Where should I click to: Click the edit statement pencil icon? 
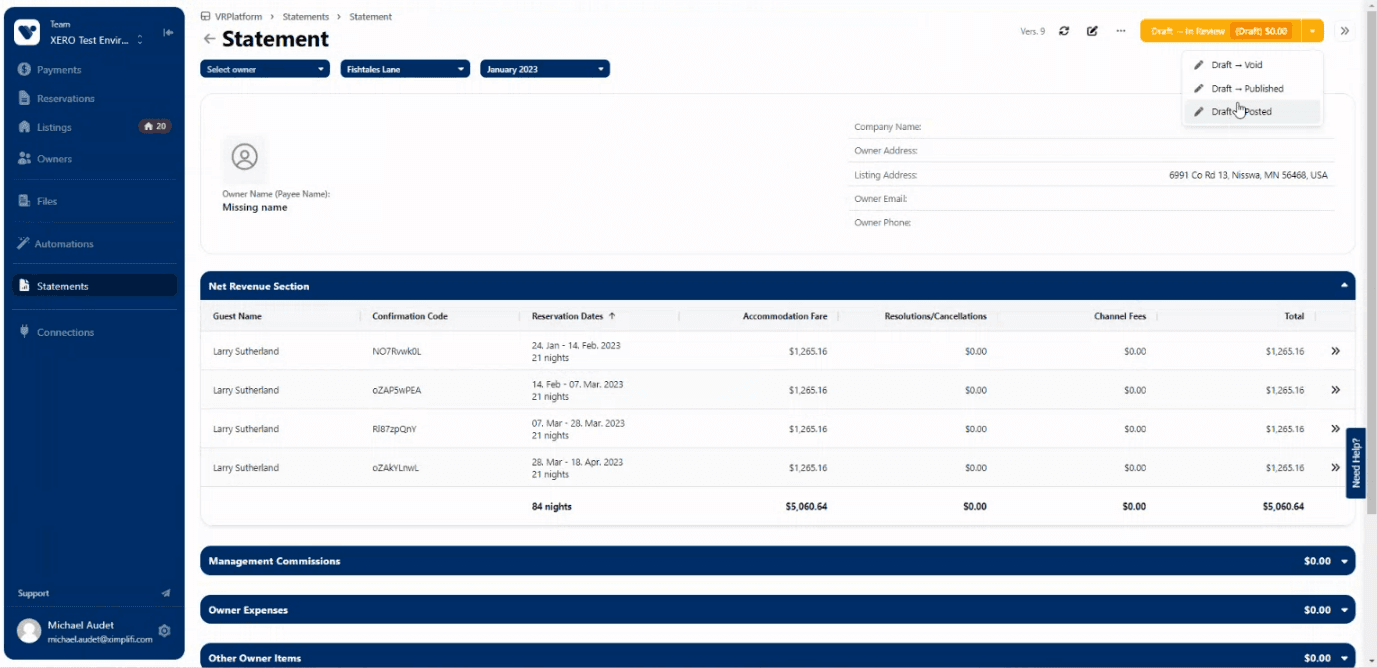click(1092, 31)
